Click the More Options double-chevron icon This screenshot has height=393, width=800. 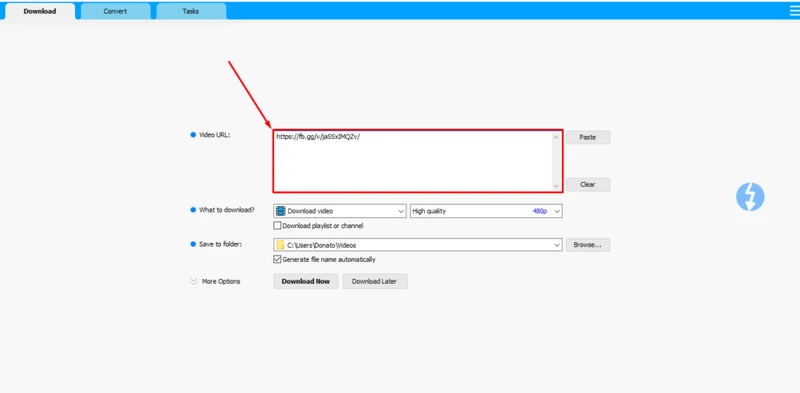click(193, 281)
